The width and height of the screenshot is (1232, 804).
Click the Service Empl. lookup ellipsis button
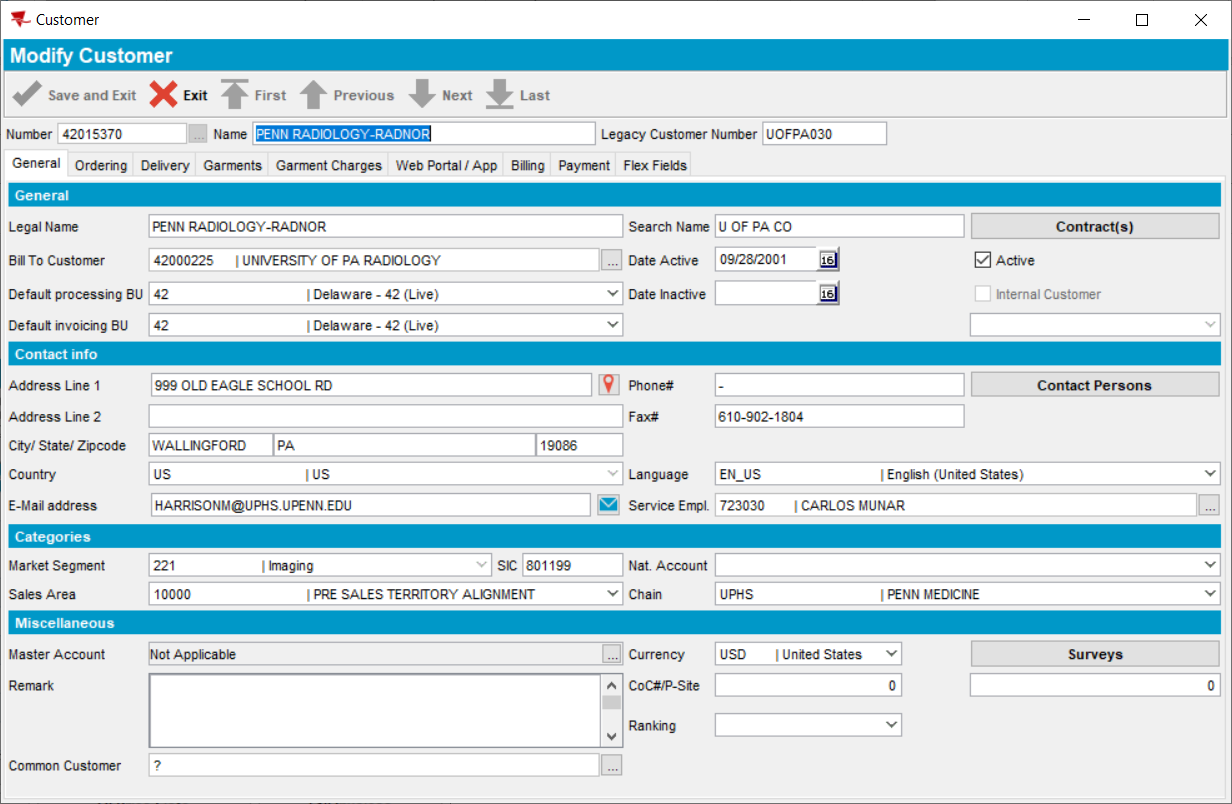tap(1208, 505)
